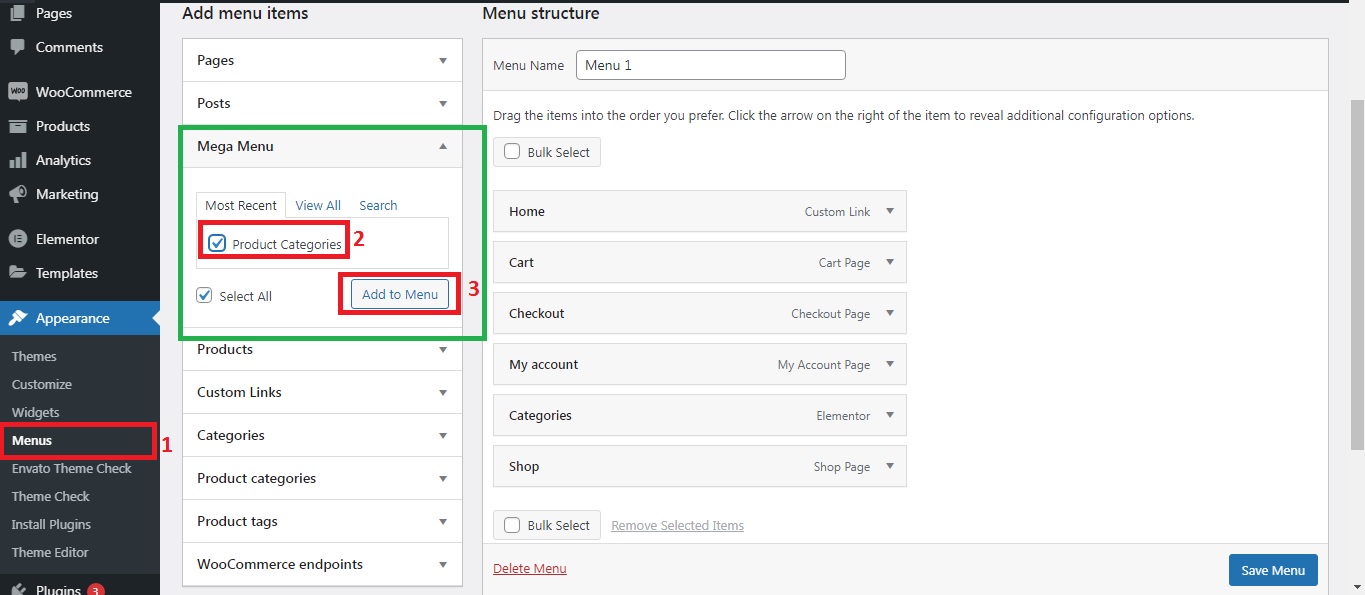The width and height of the screenshot is (1365, 595).
Task: Click the Comments speech bubble icon
Action: [x=17, y=47]
